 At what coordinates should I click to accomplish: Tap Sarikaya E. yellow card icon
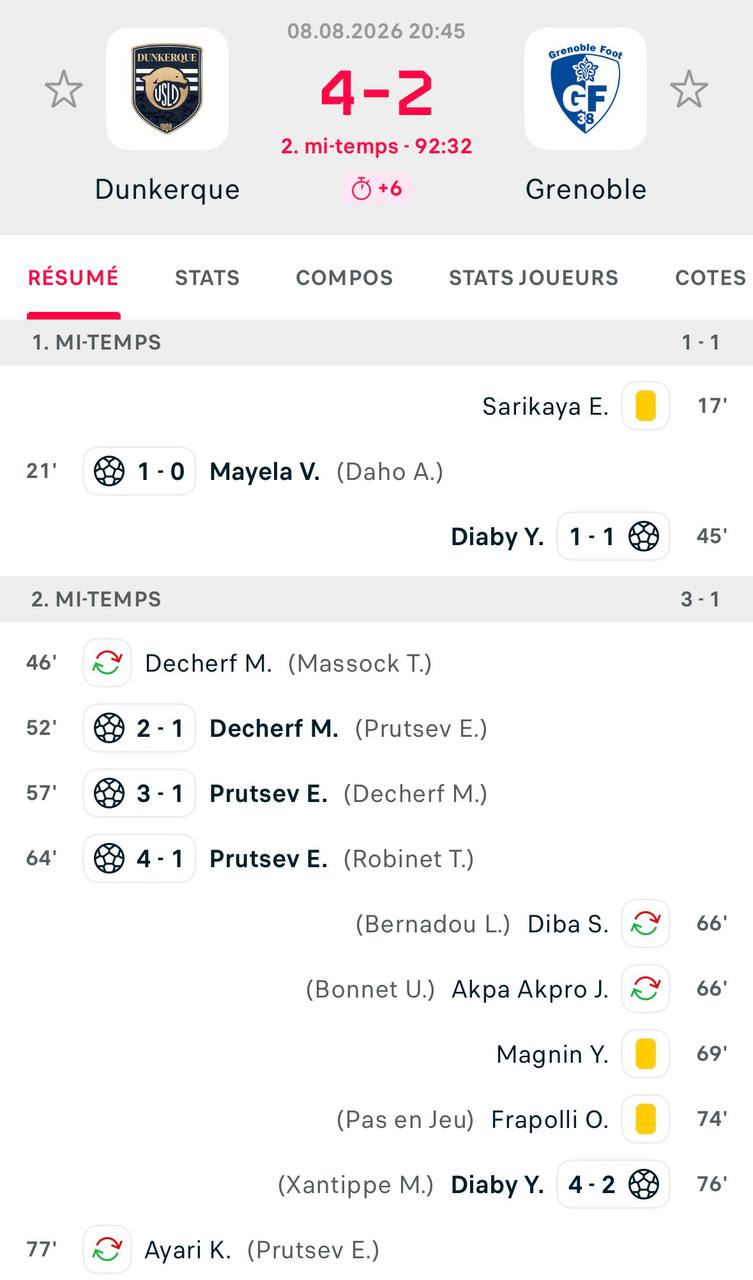646,406
